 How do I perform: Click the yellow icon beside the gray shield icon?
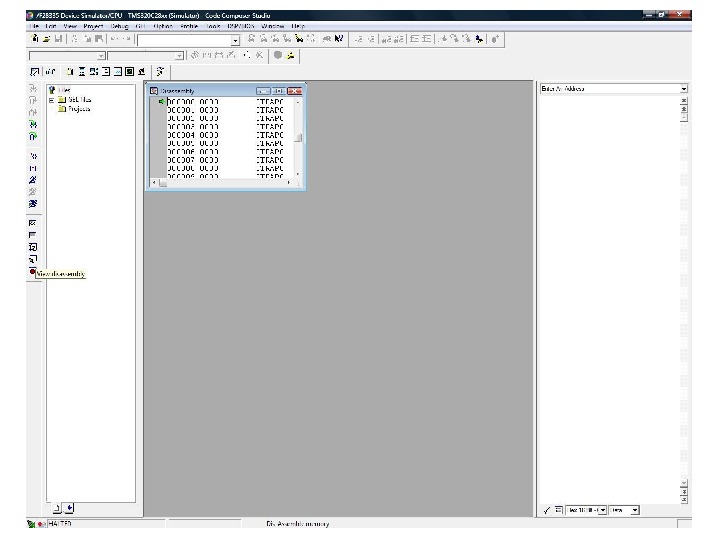(290, 56)
